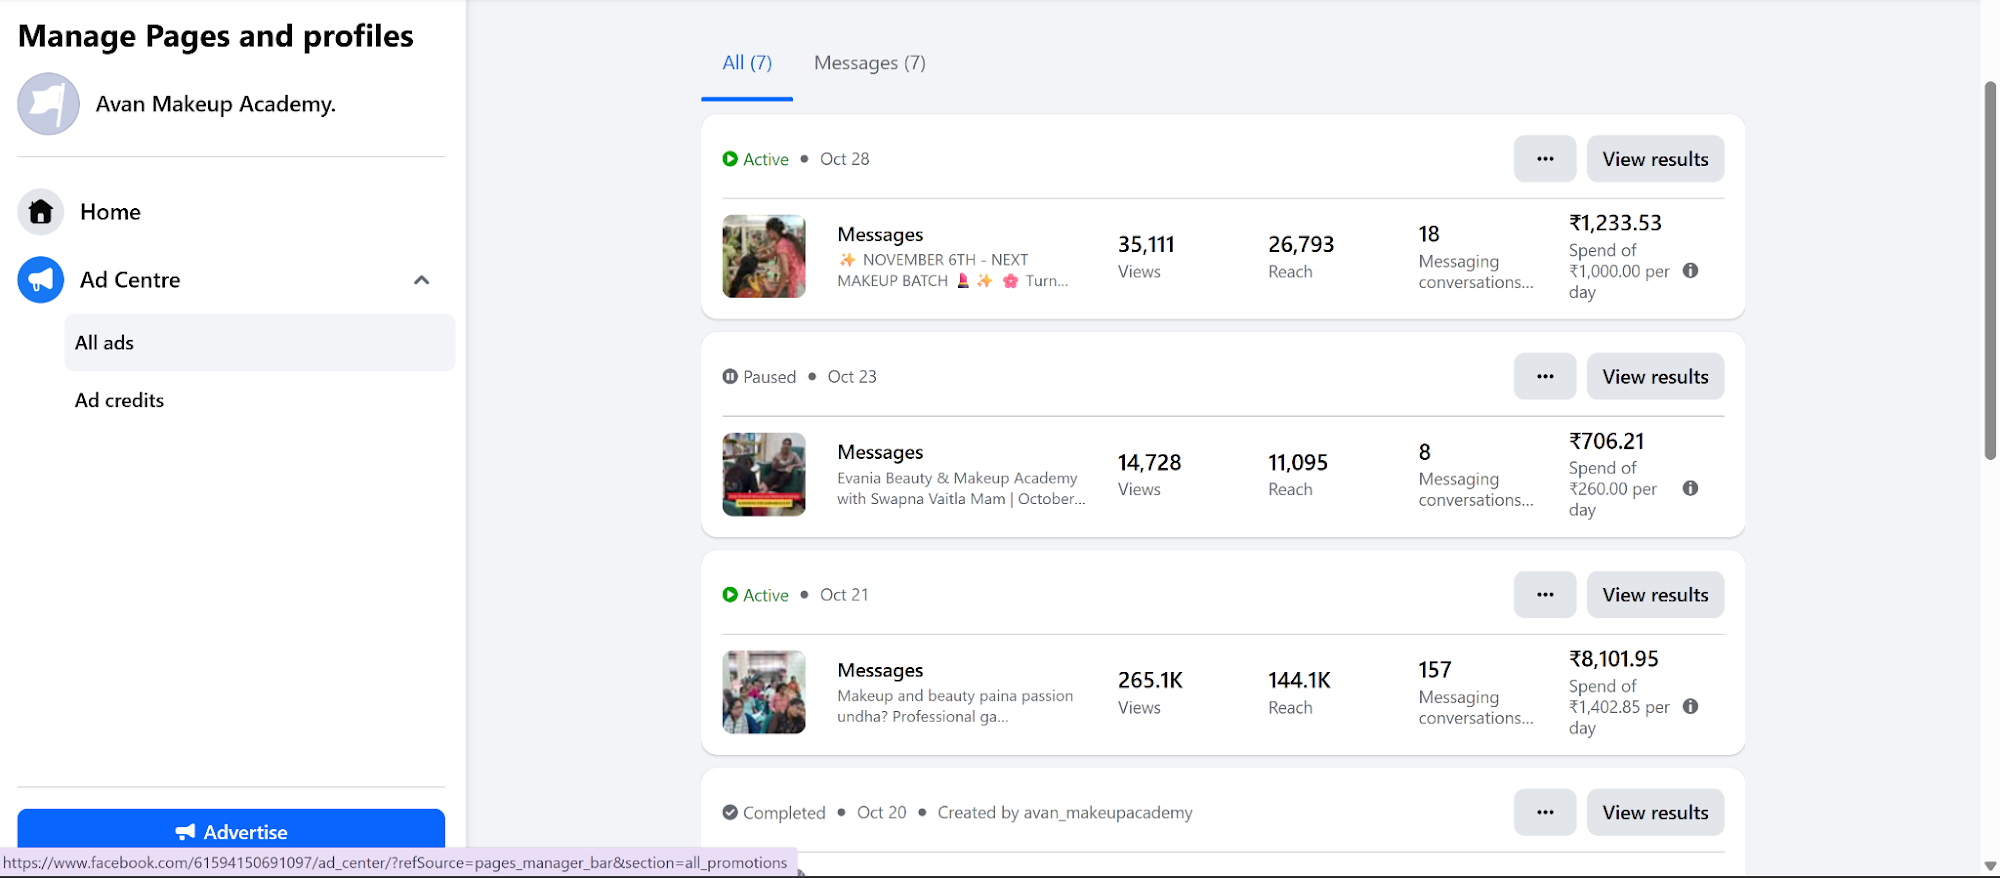
Task: Open more options for Oct 23 ad
Action: click(x=1545, y=377)
